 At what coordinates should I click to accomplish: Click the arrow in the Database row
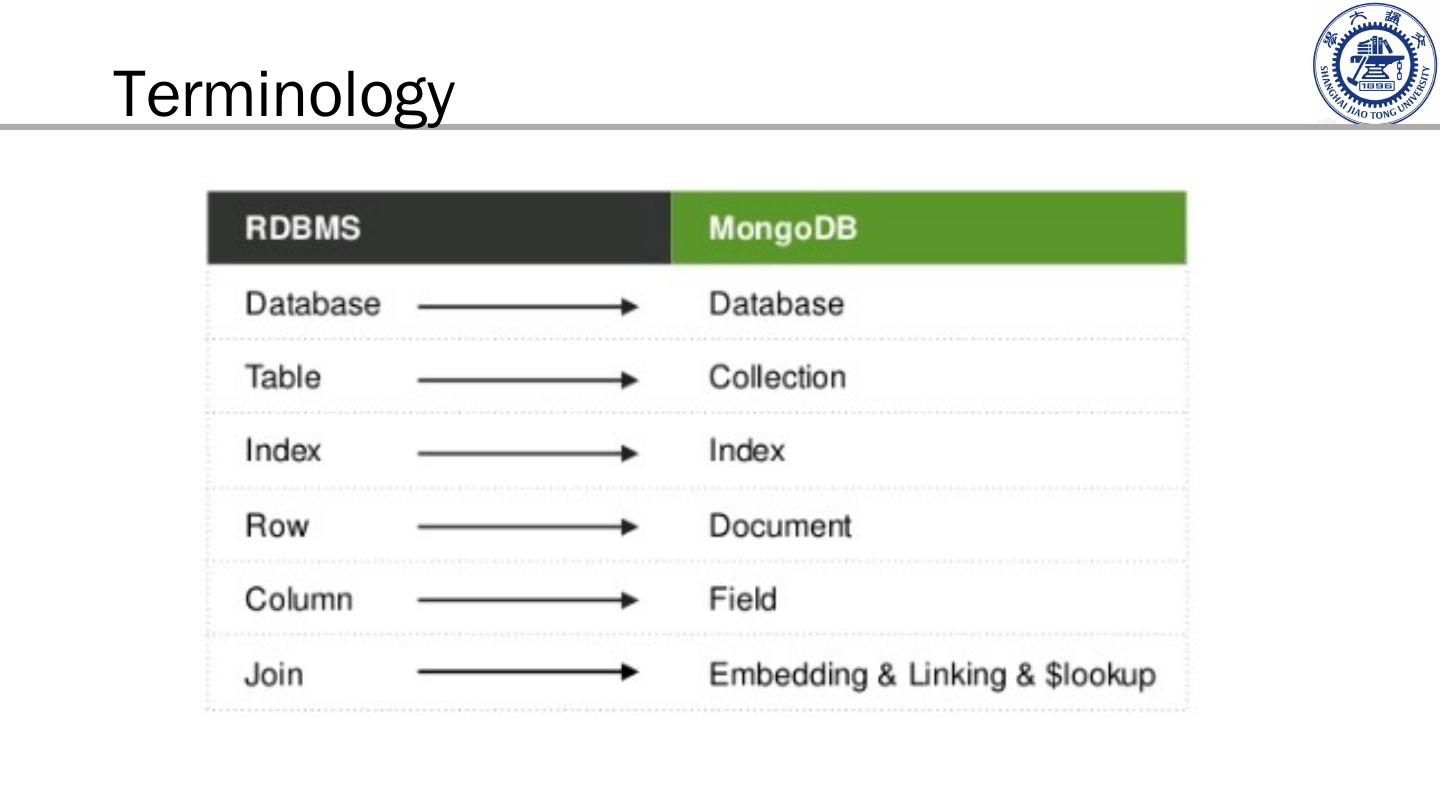pos(527,305)
